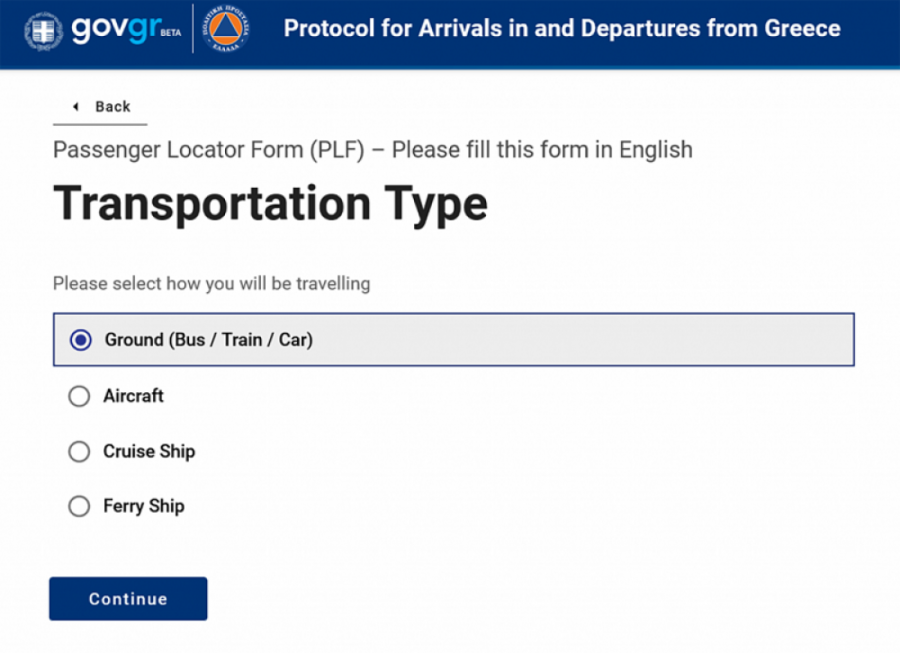Choose the Aircraft radio button
This screenshot has height=653, width=900.
point(79,397)
